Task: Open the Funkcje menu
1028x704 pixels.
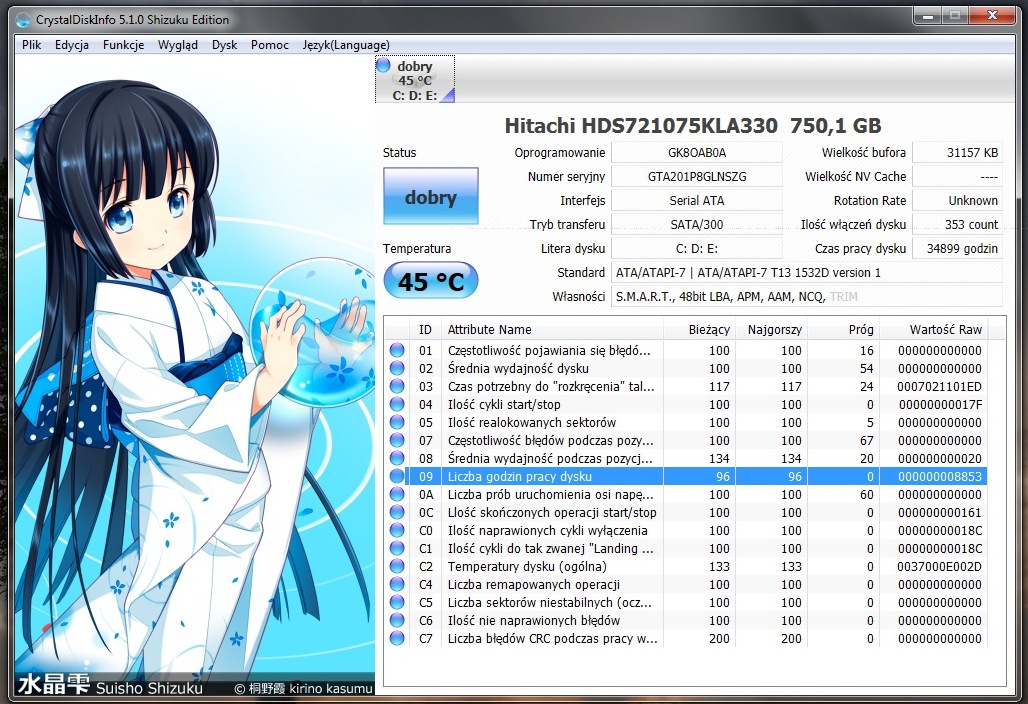Action: point(123,45)
